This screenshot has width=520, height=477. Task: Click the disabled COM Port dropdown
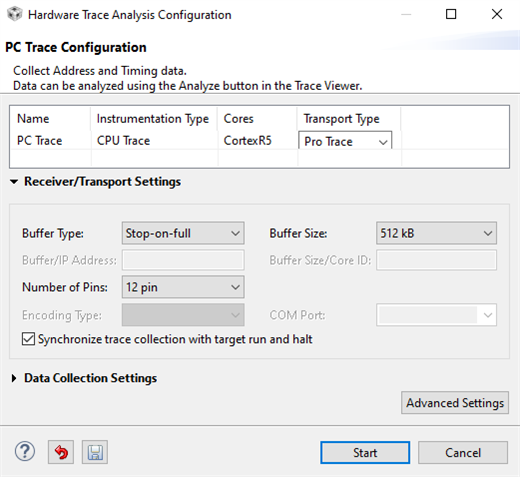pyautogui.click(x=436, y=315)
